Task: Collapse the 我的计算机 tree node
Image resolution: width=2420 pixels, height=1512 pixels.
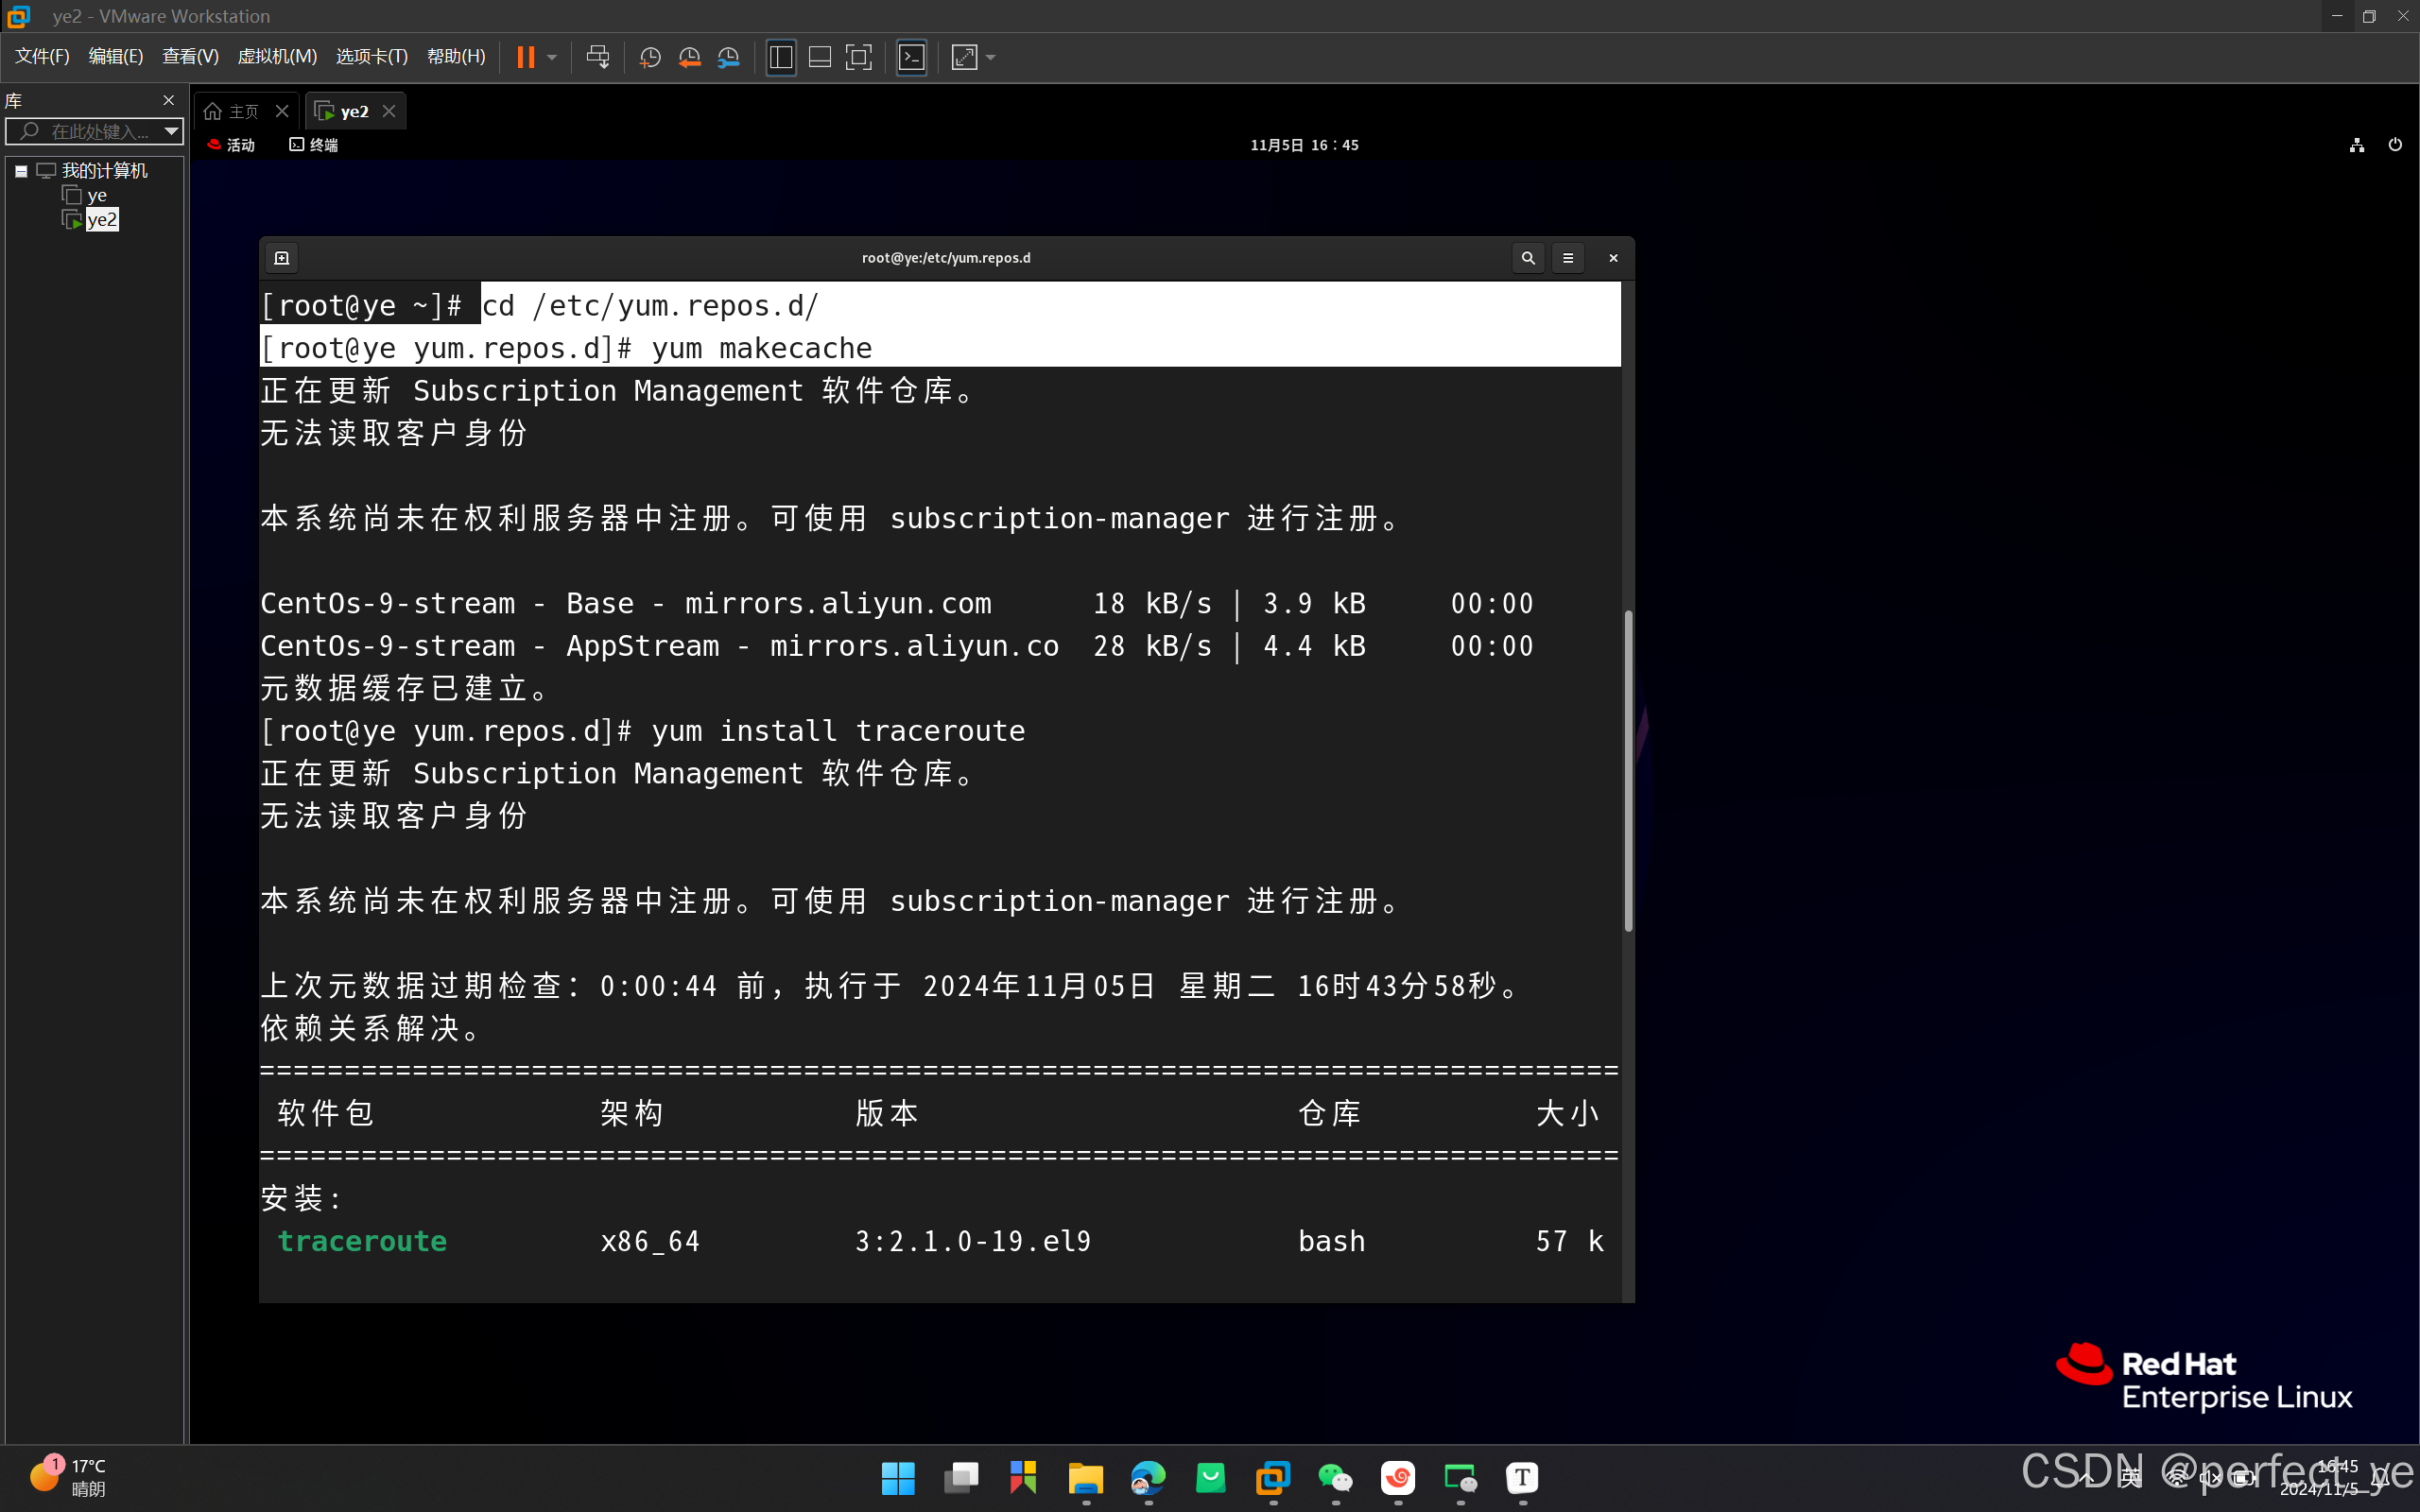Action: click(x=20, y=171)
